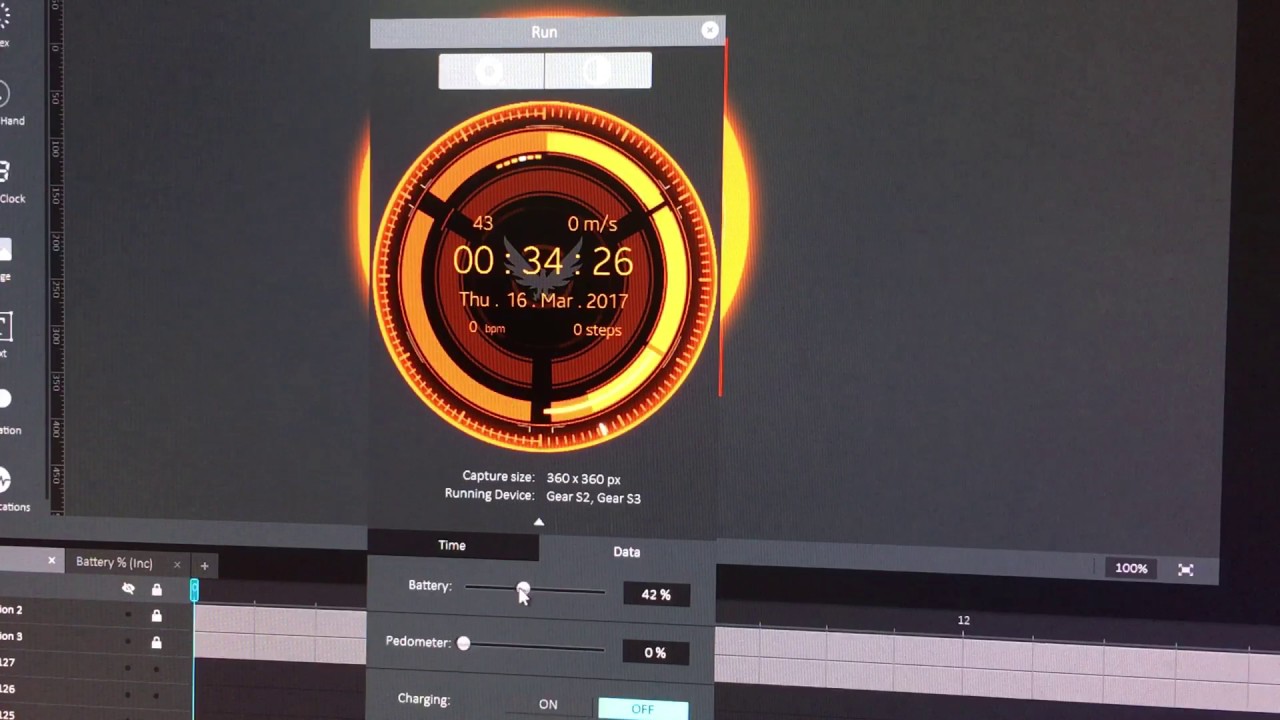Image resolution: width=1280 pixels, height=720 pixels.
Task: Click the Battery 42 % value field
Action: pyautogui.click(x=656, y=594)
